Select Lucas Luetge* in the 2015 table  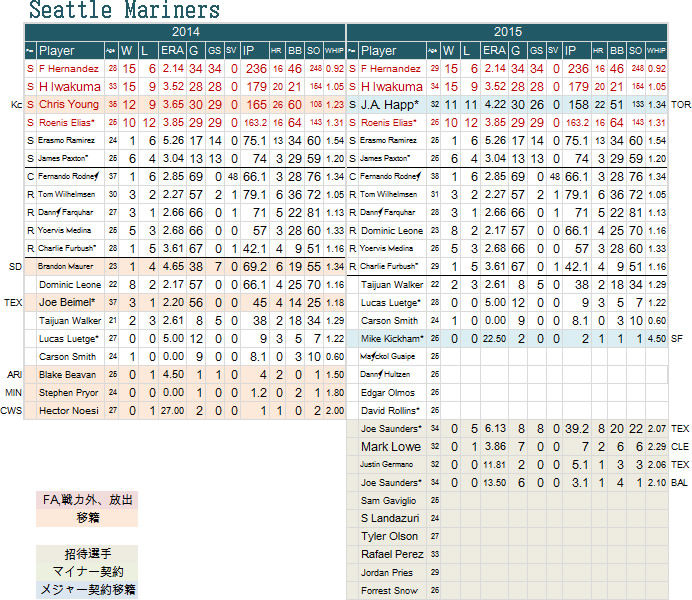tap(391, 303)
